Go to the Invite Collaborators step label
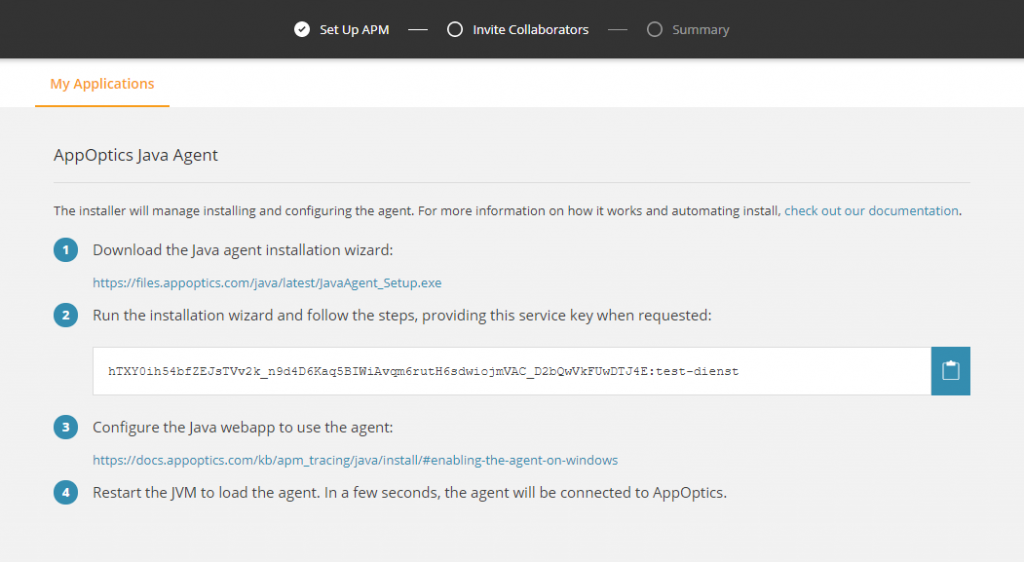The image size is (1024, 562). pos(530,30)
